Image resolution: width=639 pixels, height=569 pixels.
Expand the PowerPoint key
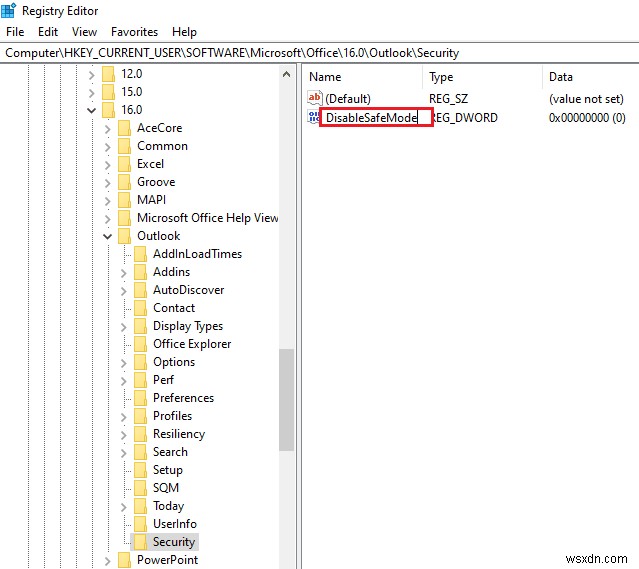click(x=108, y=561)
